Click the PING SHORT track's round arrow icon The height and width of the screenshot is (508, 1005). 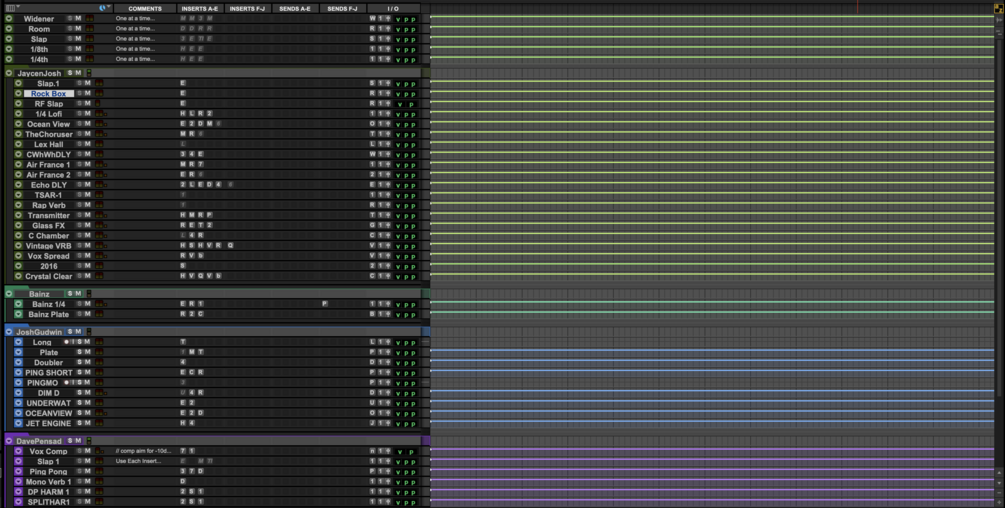[x=19, y=372]
